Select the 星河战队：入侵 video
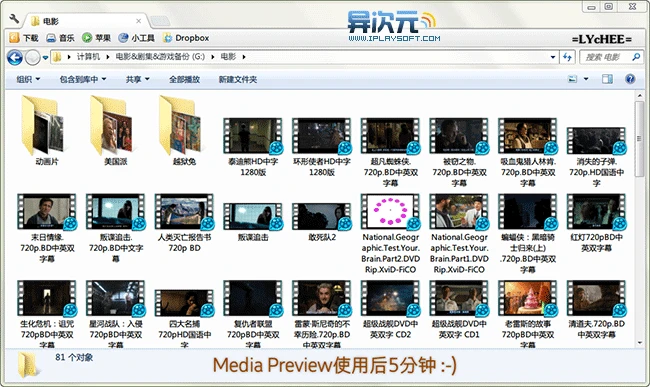Screen dimensions: 650x387 click(x=116, y=314)
